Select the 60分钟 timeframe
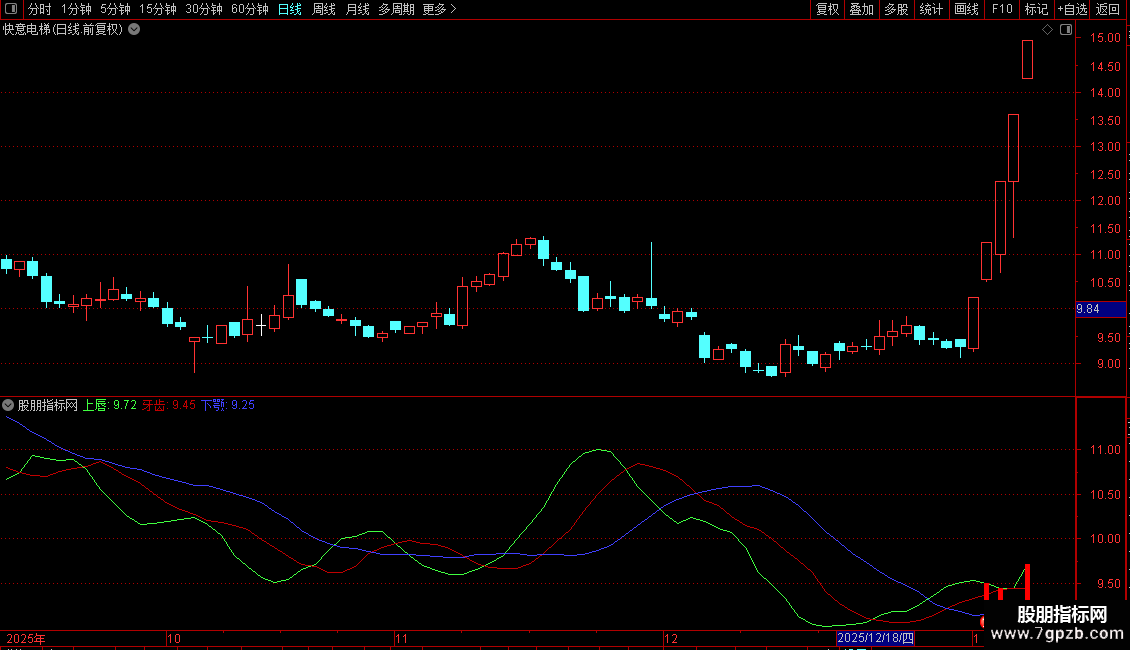Viewport: 1130px width, 650px height. [249, 9]
